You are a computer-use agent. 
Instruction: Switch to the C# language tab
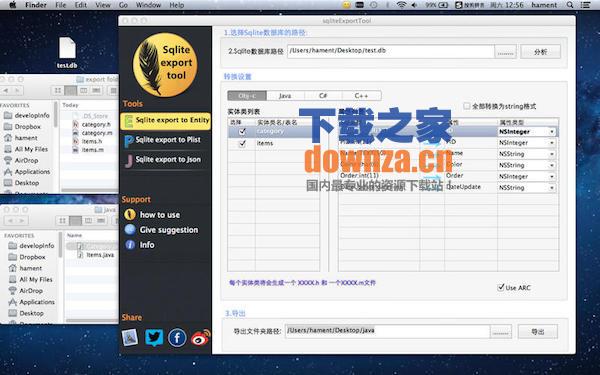[x=323, y=96]
